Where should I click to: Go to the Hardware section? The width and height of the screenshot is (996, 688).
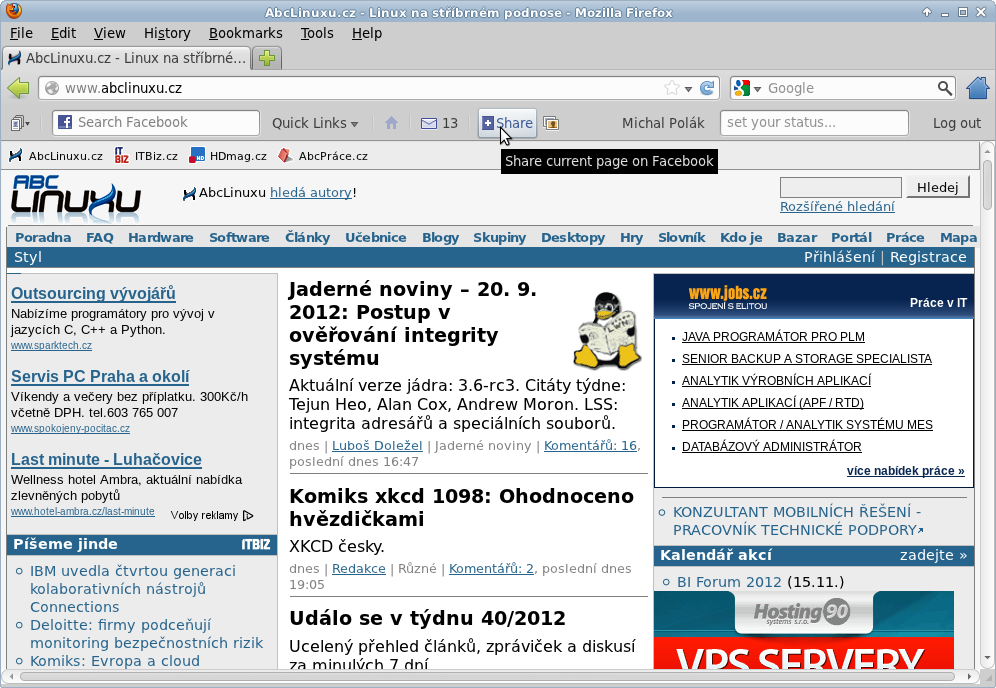coord(161,238)
